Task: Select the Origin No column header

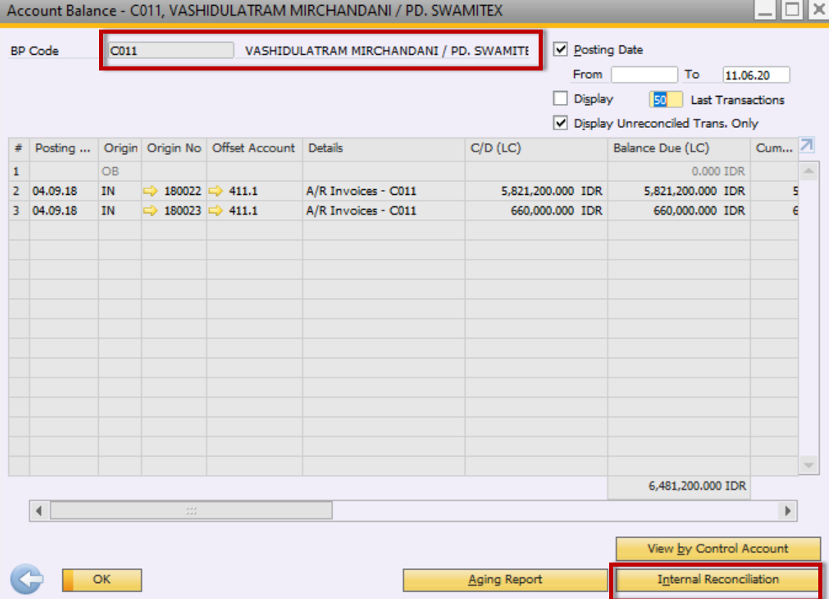Action: (174, 149)
